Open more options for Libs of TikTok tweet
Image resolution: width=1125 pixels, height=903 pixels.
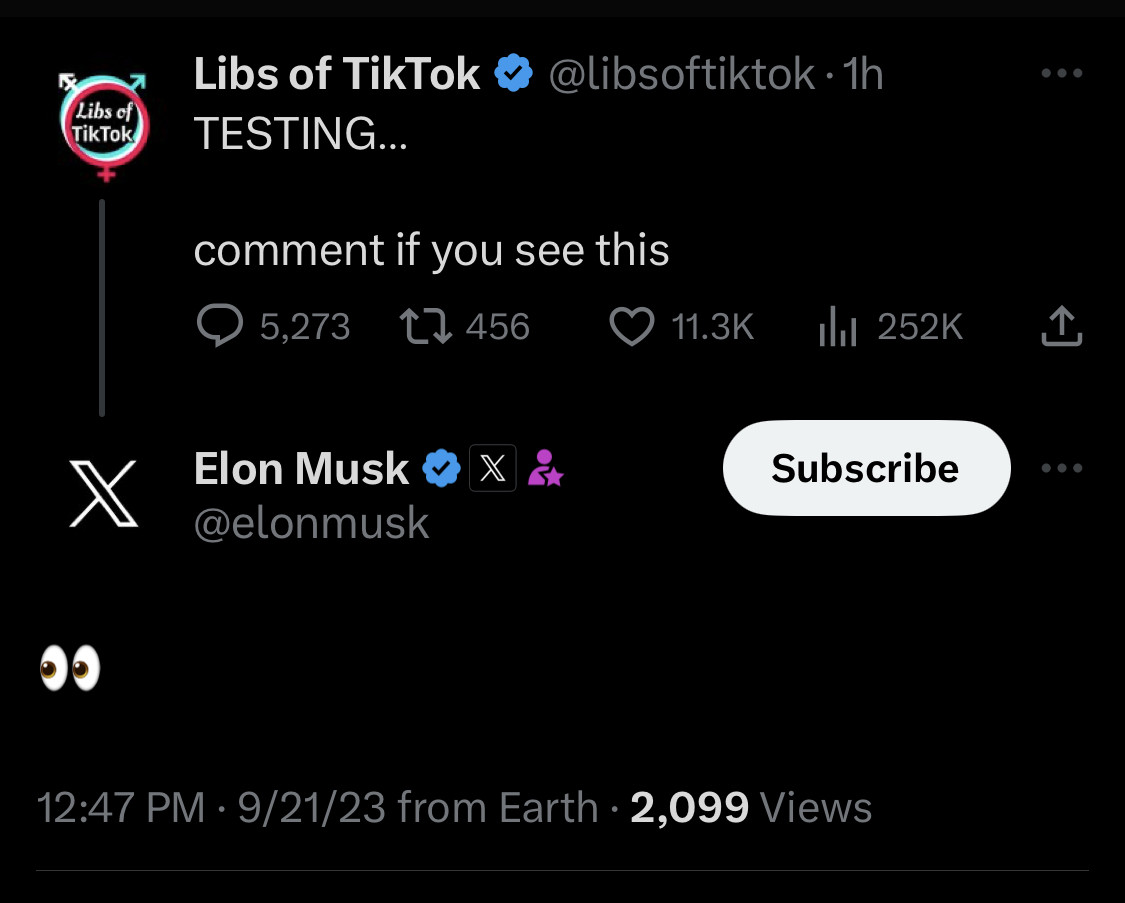(1061, 73)
